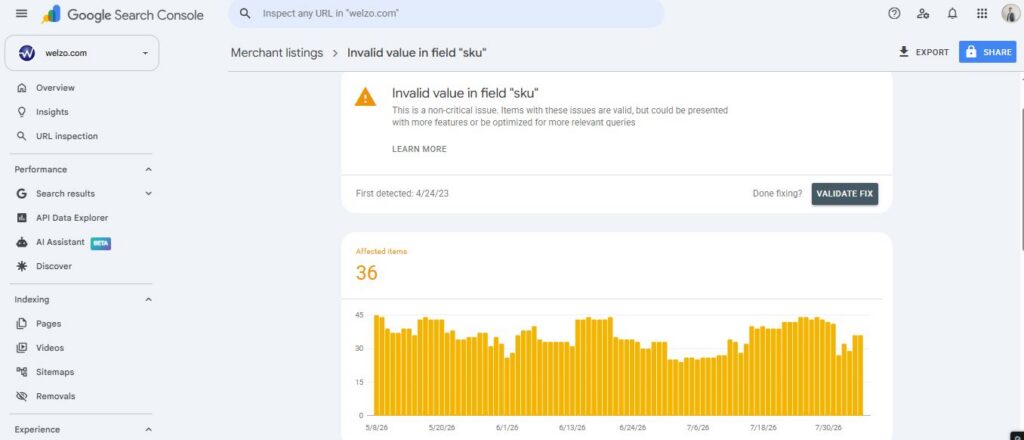Open the hamburger main menu icon

(22, 14)
